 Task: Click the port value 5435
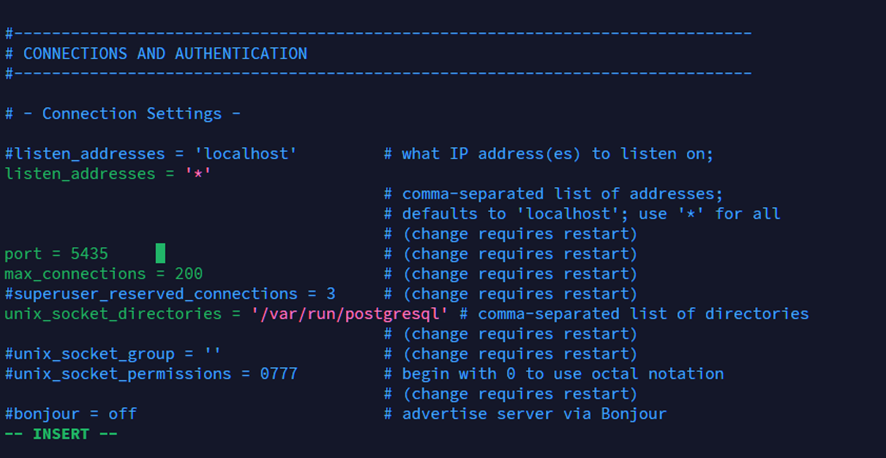(89, 254)
